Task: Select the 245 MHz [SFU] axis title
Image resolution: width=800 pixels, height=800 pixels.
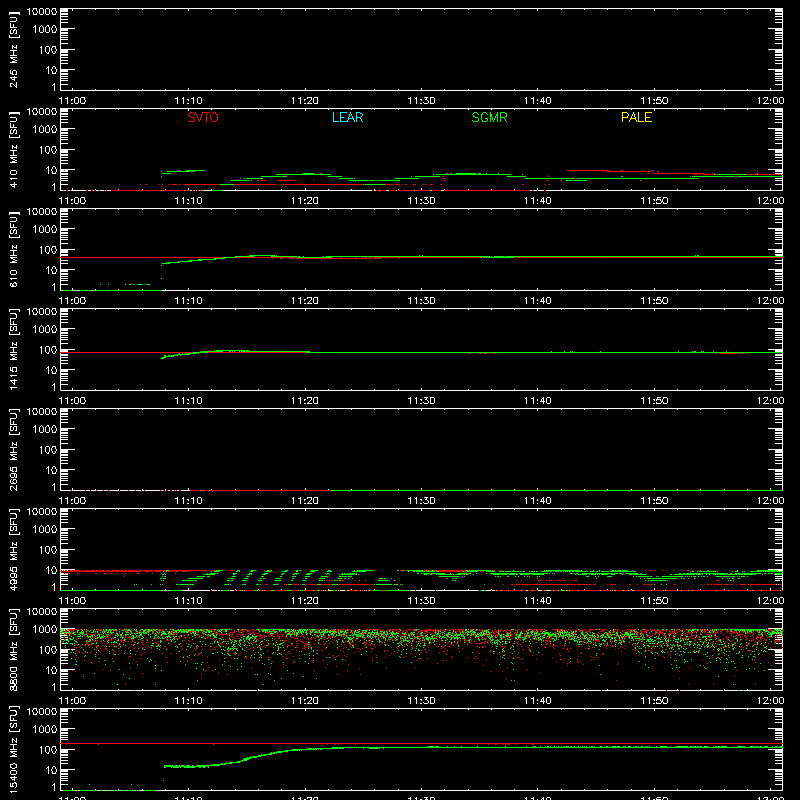Action: (14, 49)
